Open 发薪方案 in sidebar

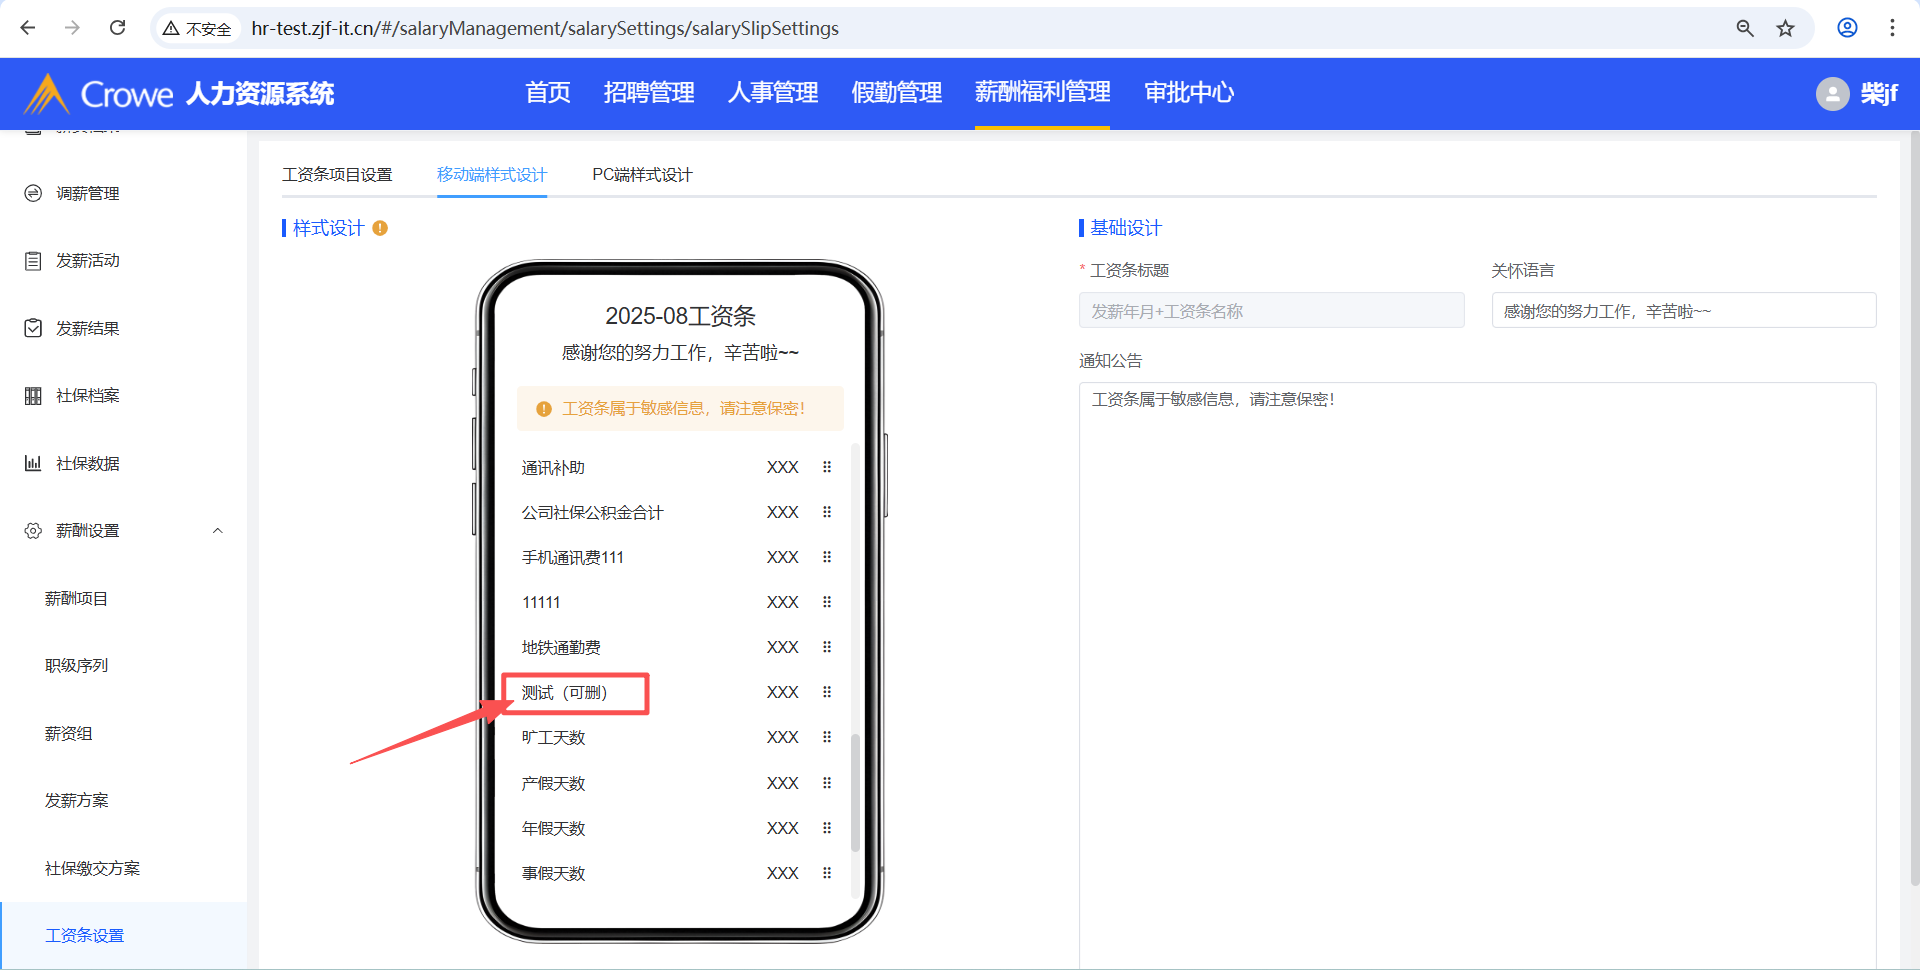[76, 801]
